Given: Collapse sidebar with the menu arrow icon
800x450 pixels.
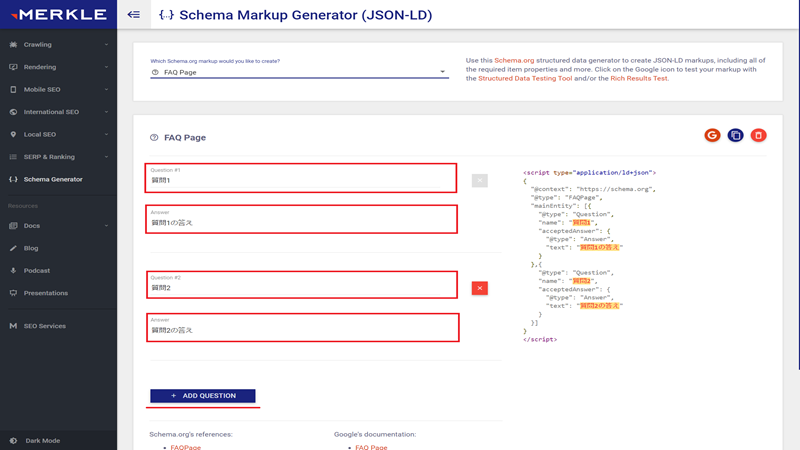Looking at the screenshot, I should [x=134, y=14].
